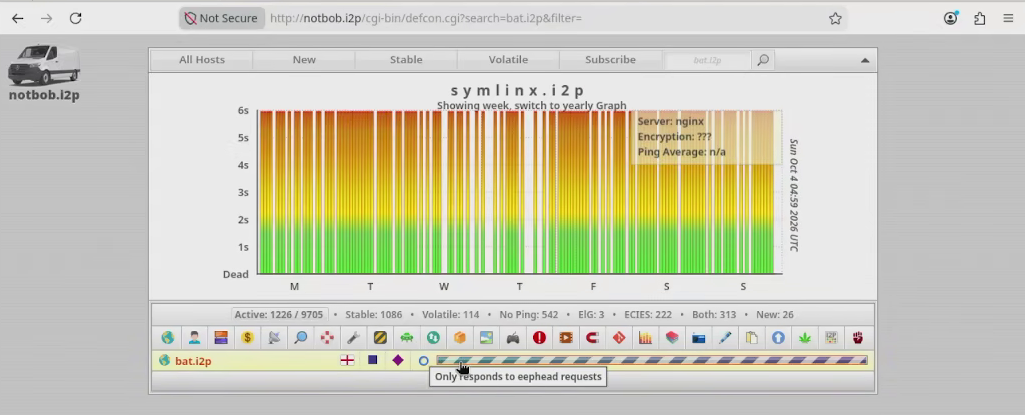Bookmark page with the star icon
The image size is (1025, 415).
(x=835, y=18)
